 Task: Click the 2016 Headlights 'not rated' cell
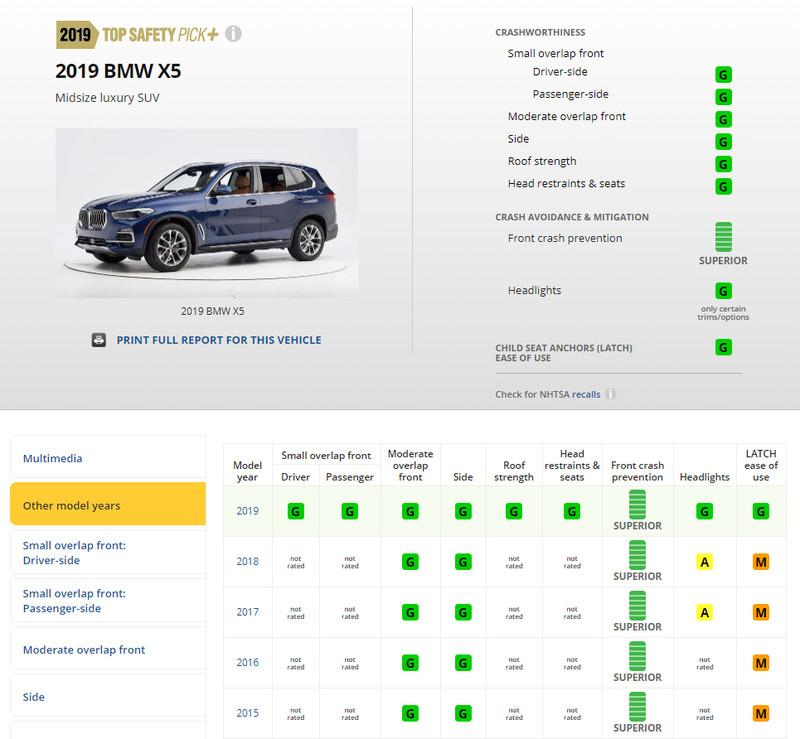705,663
